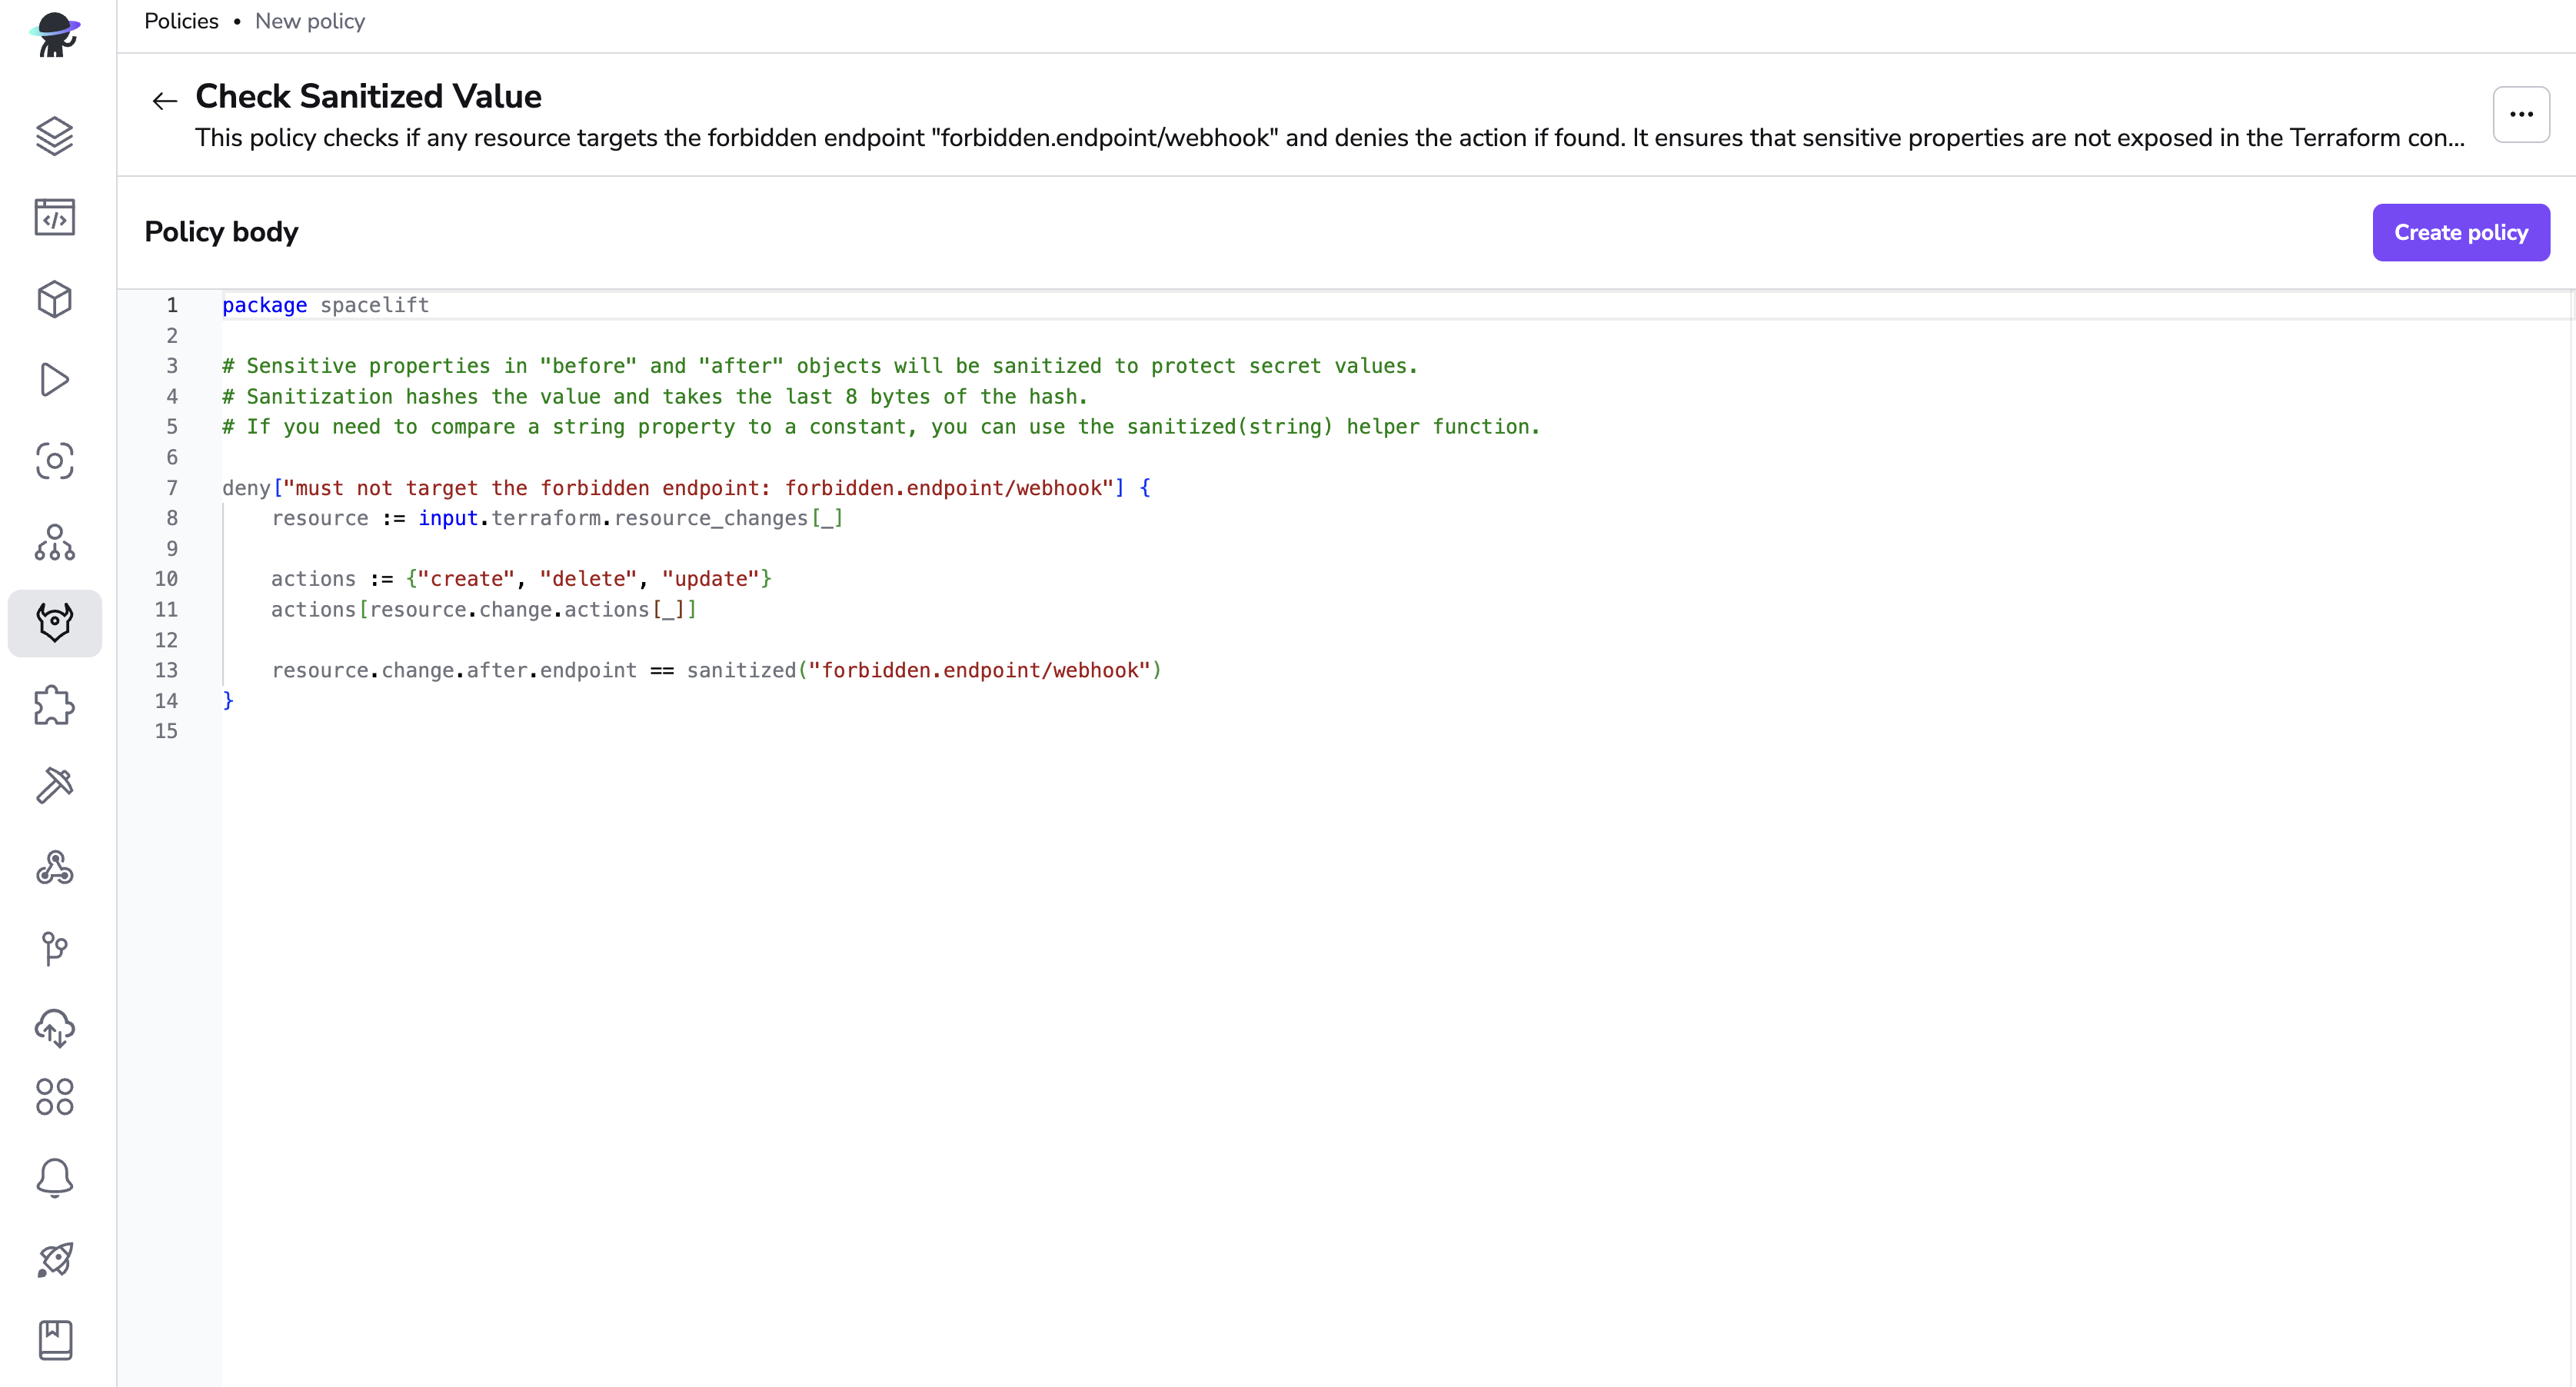Go back using the left arrow
The image size is (2576, 1387).
(164, 100)
